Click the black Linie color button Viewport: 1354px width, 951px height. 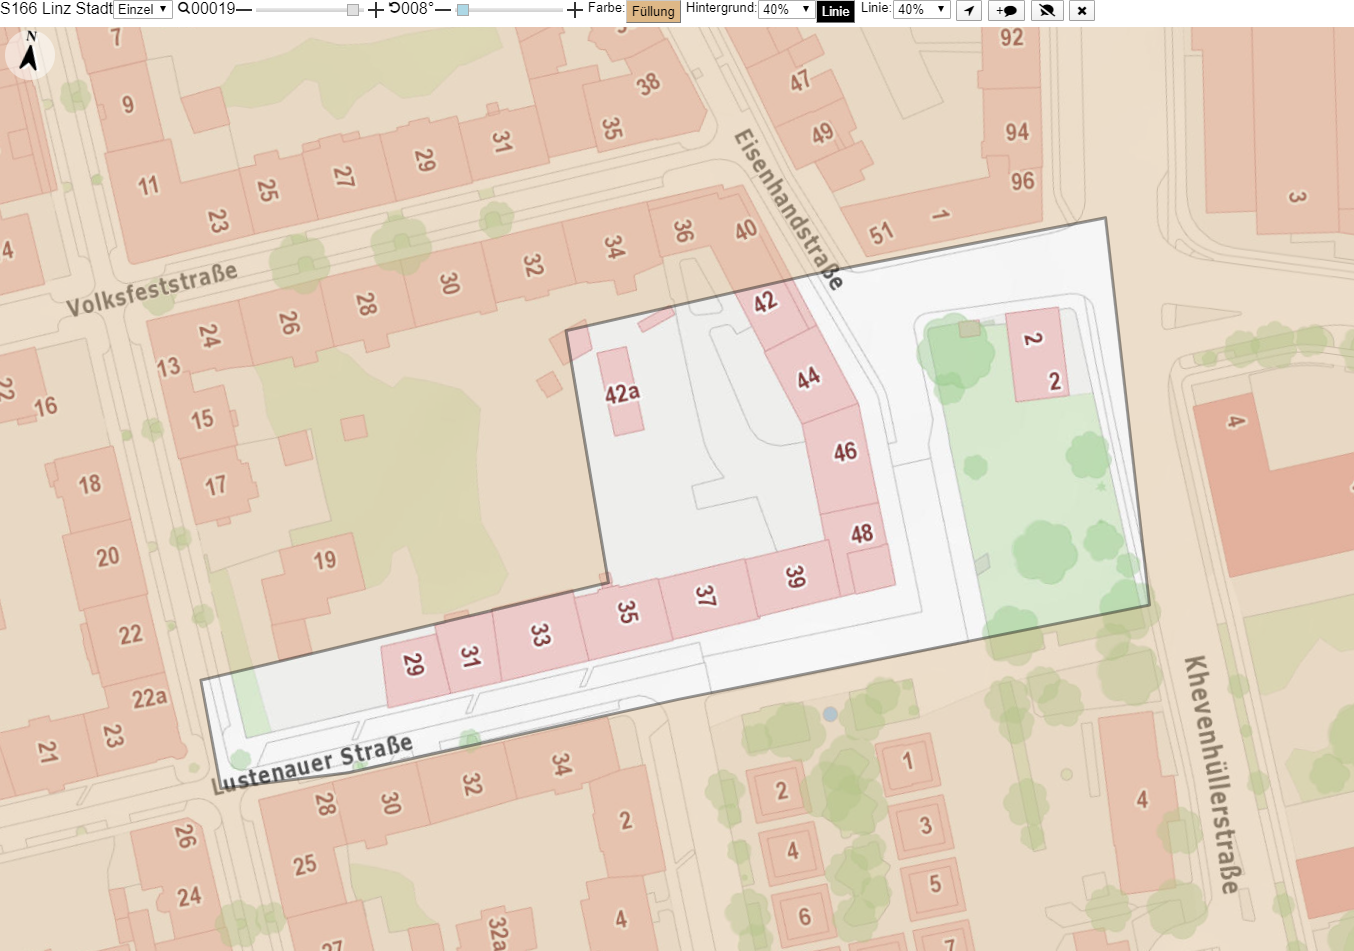click(835, 11)
